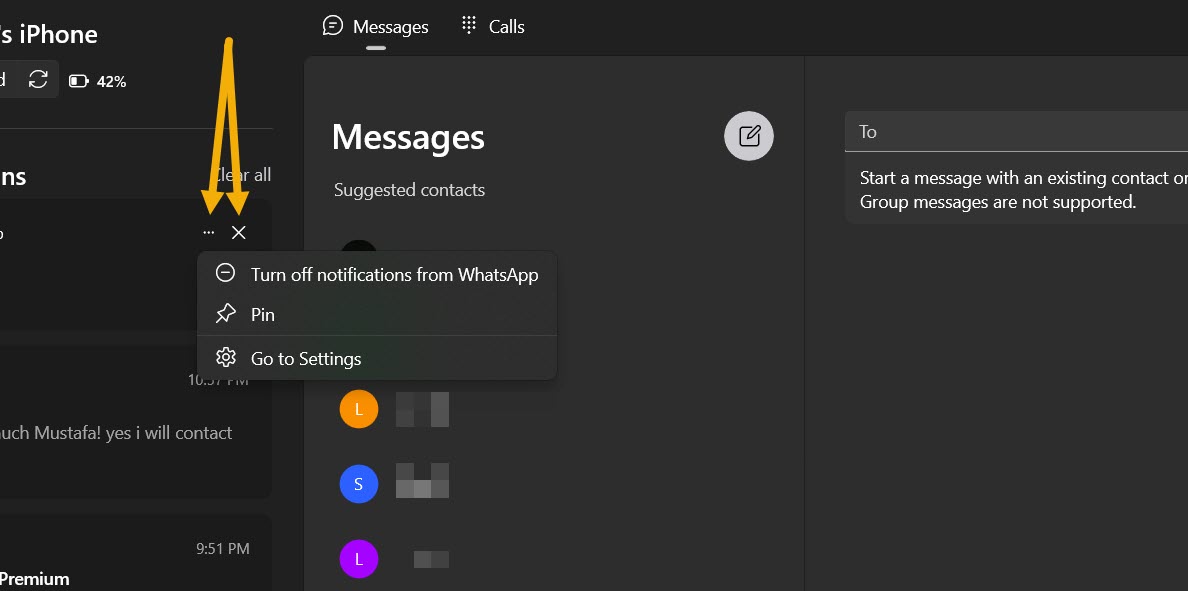
Task: Start a new message with compose icon
Action: [x=749, y=136]
